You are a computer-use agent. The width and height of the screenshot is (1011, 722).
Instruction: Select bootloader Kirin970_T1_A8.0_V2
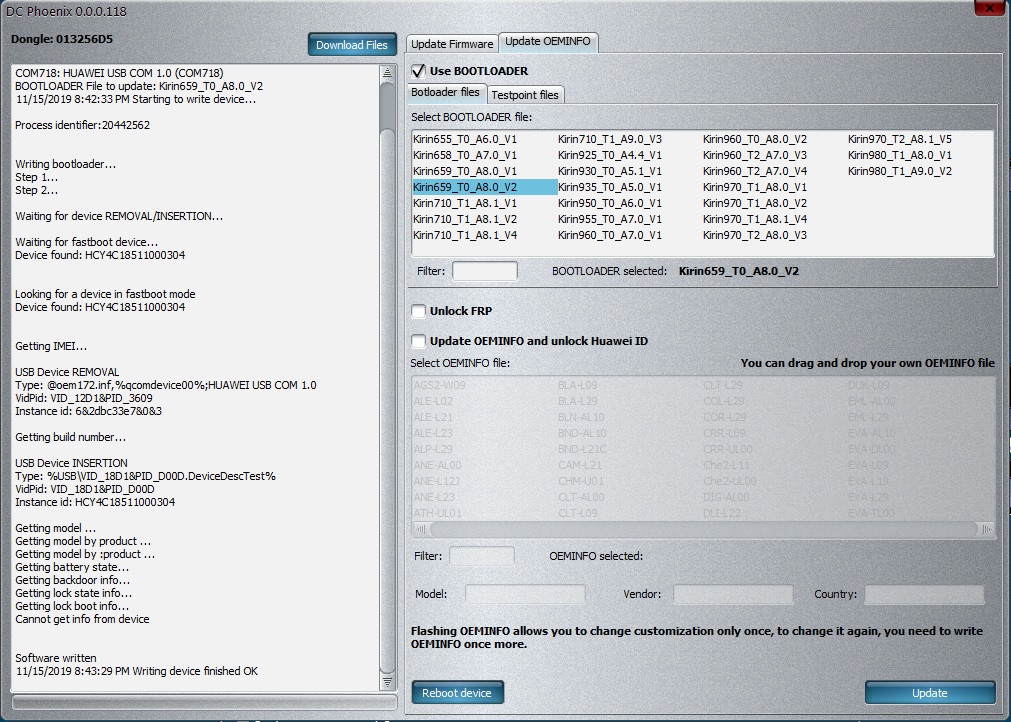755,203
